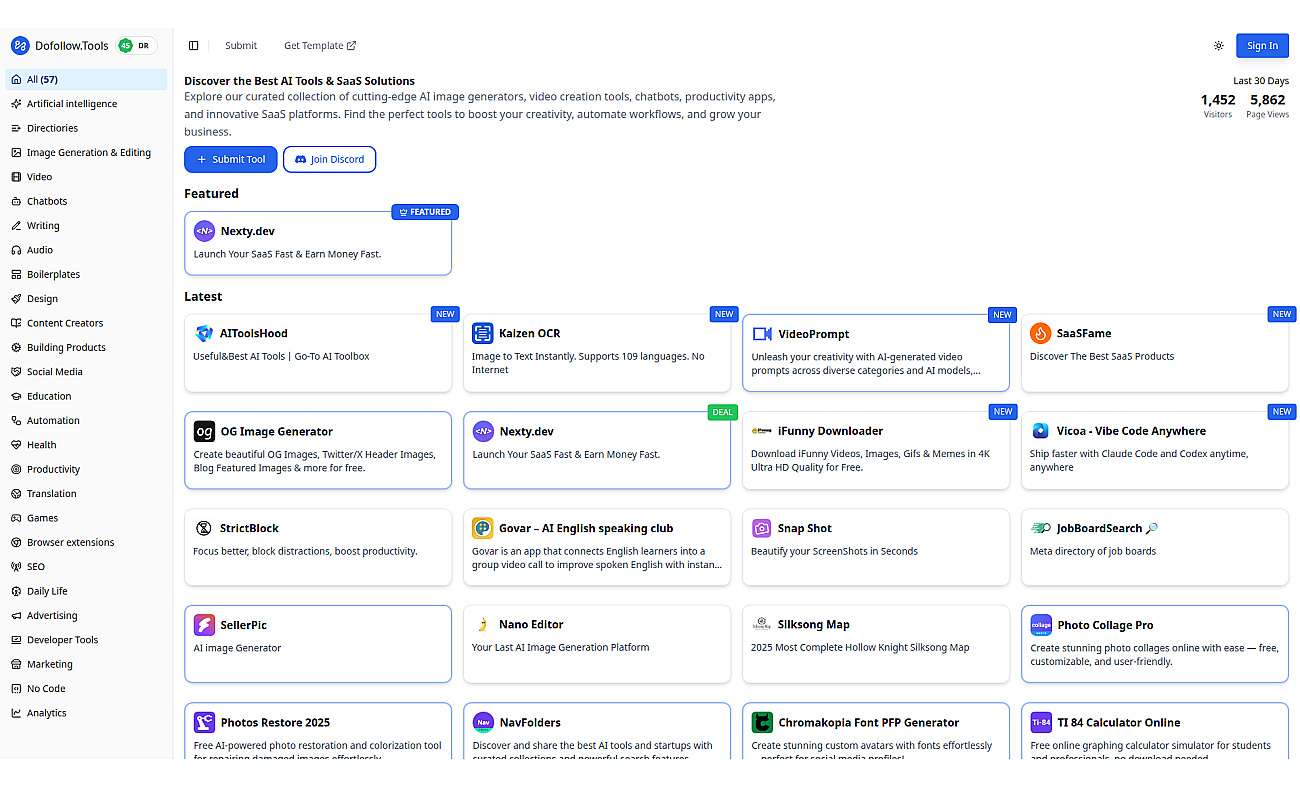Image resolution: width=1300 pixels, height=788 pixels.
Task: Open the Developer Tools sidebar category
Action: [x=62, y=640]
